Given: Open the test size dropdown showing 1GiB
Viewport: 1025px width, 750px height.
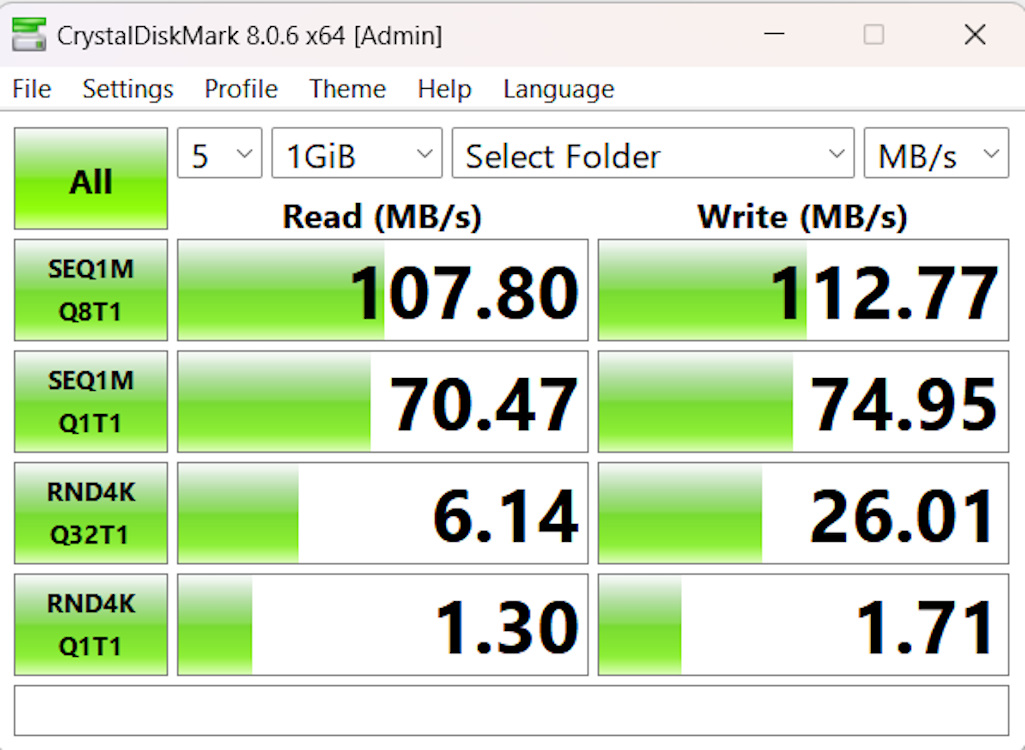Looking at the screenshot, I should [357, 153].
